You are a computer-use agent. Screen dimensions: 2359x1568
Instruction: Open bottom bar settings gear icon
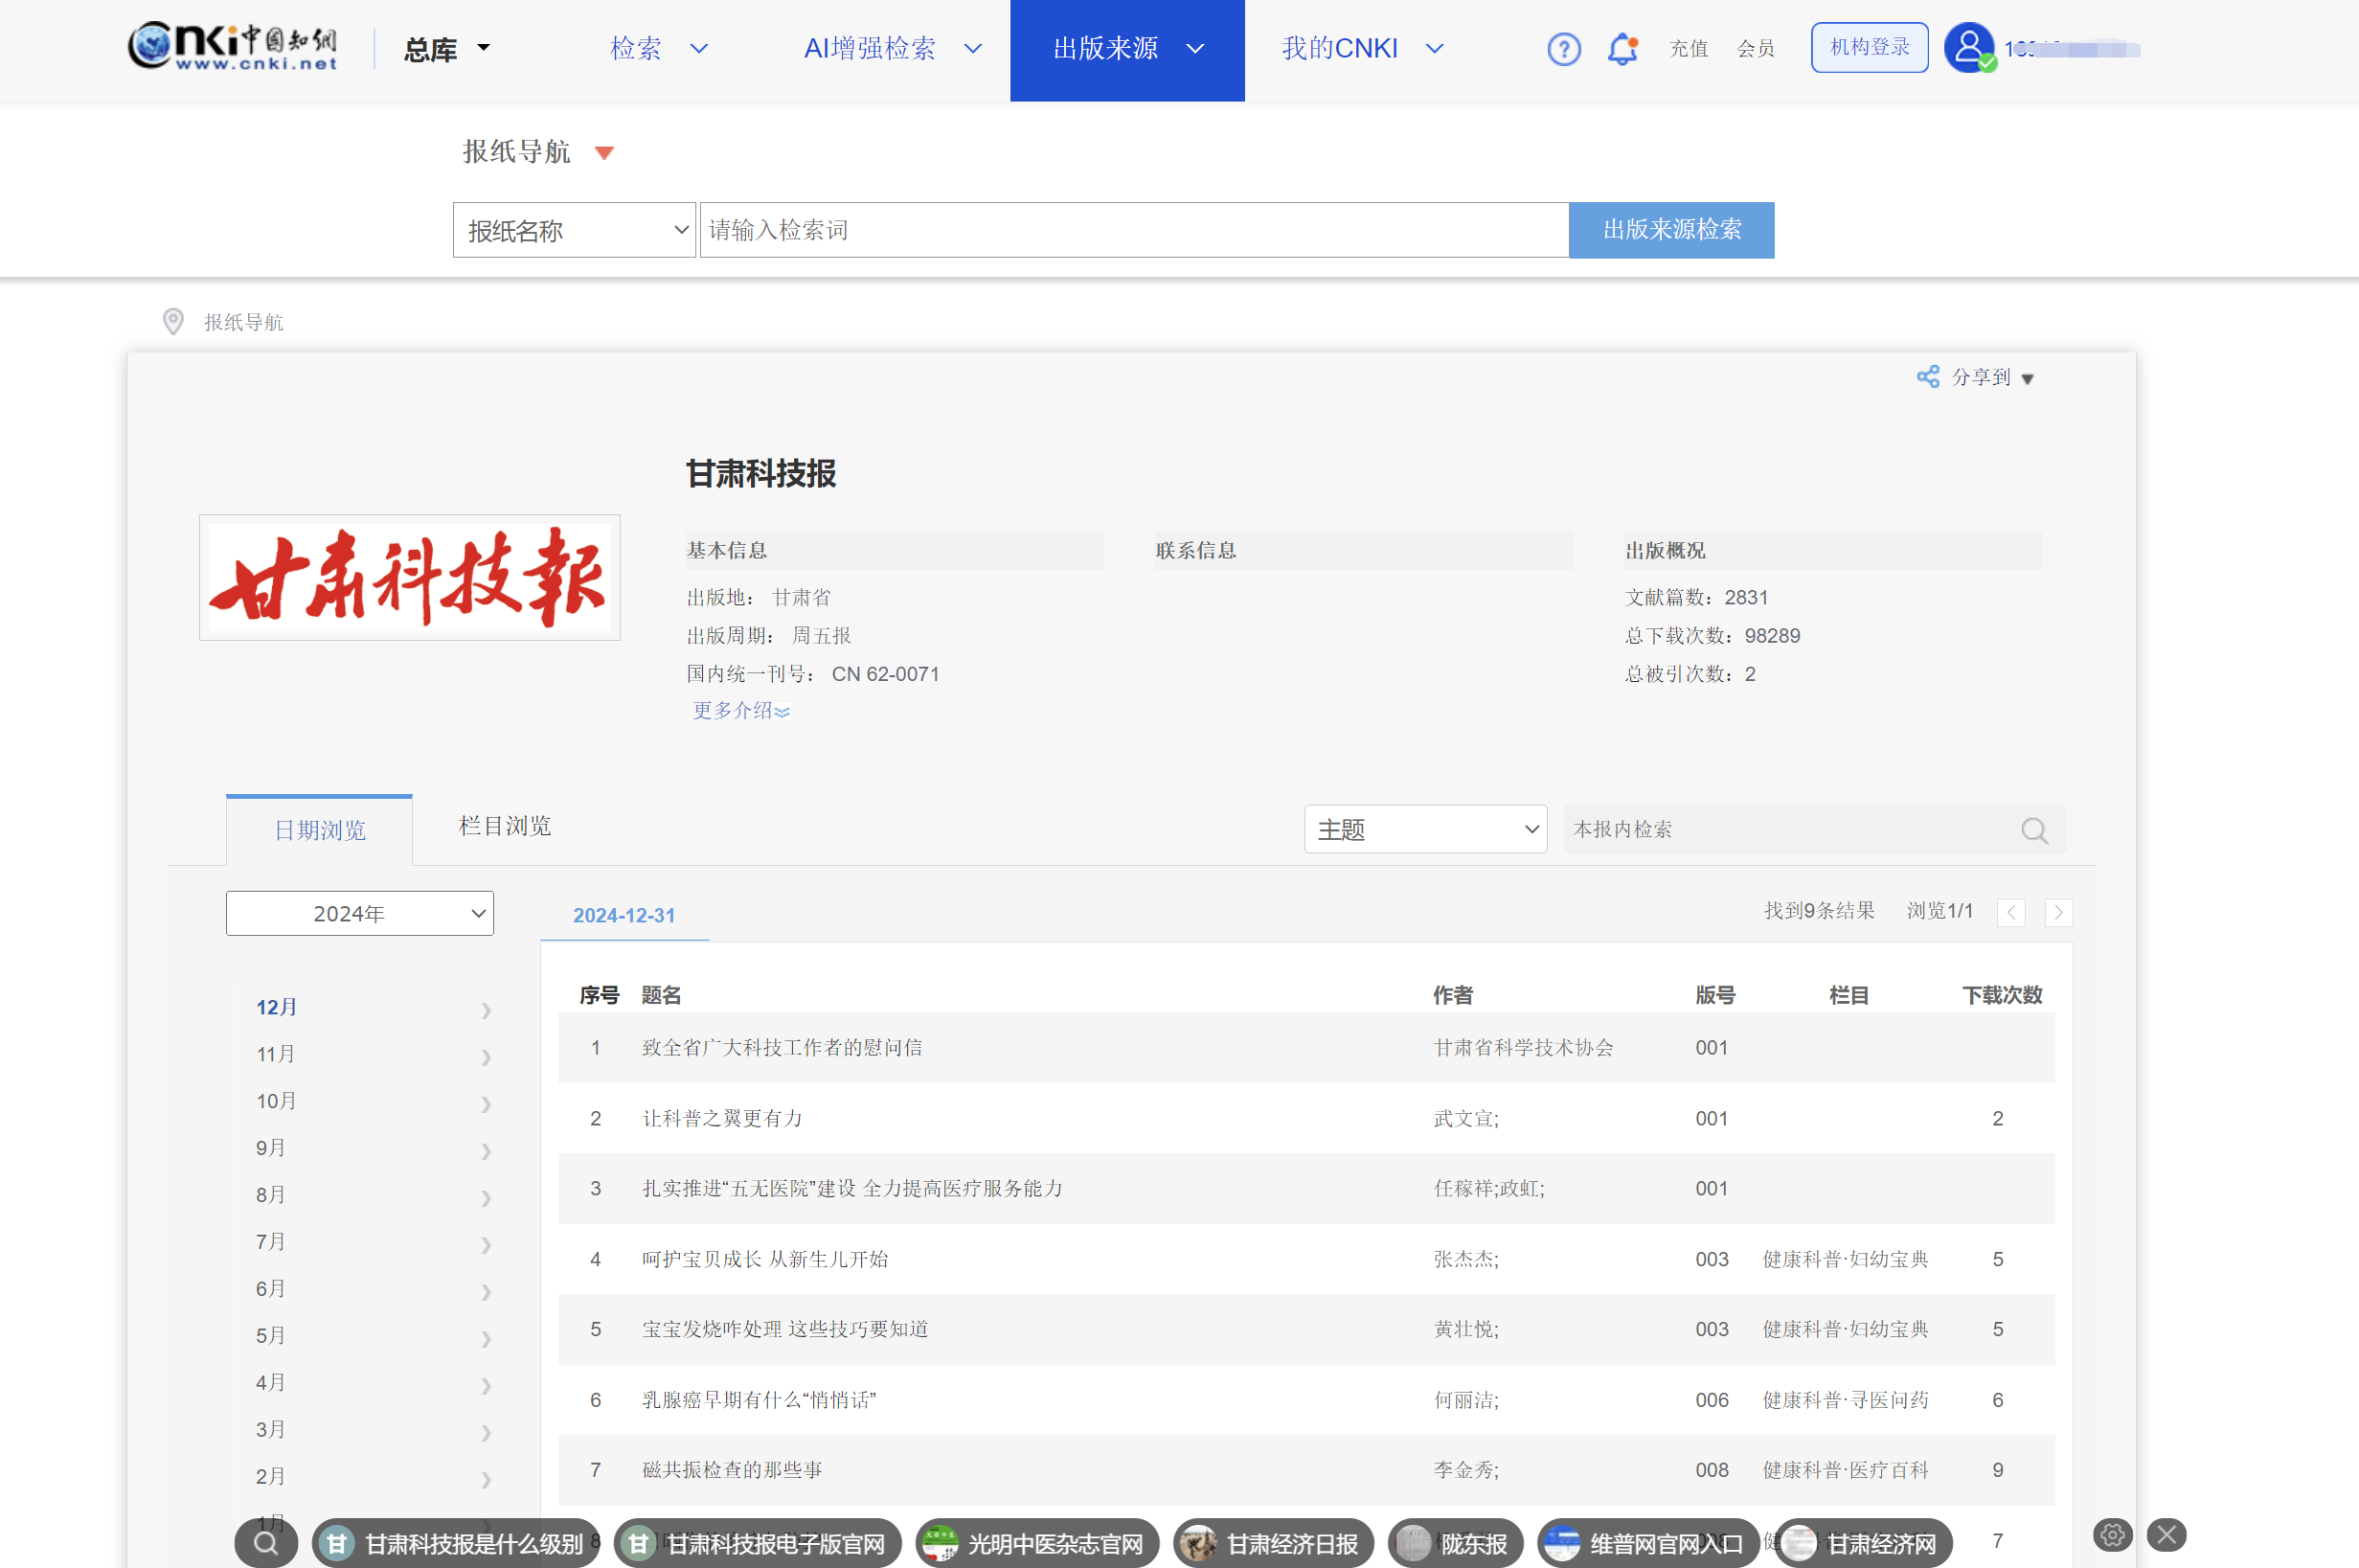(2112, 1535)
